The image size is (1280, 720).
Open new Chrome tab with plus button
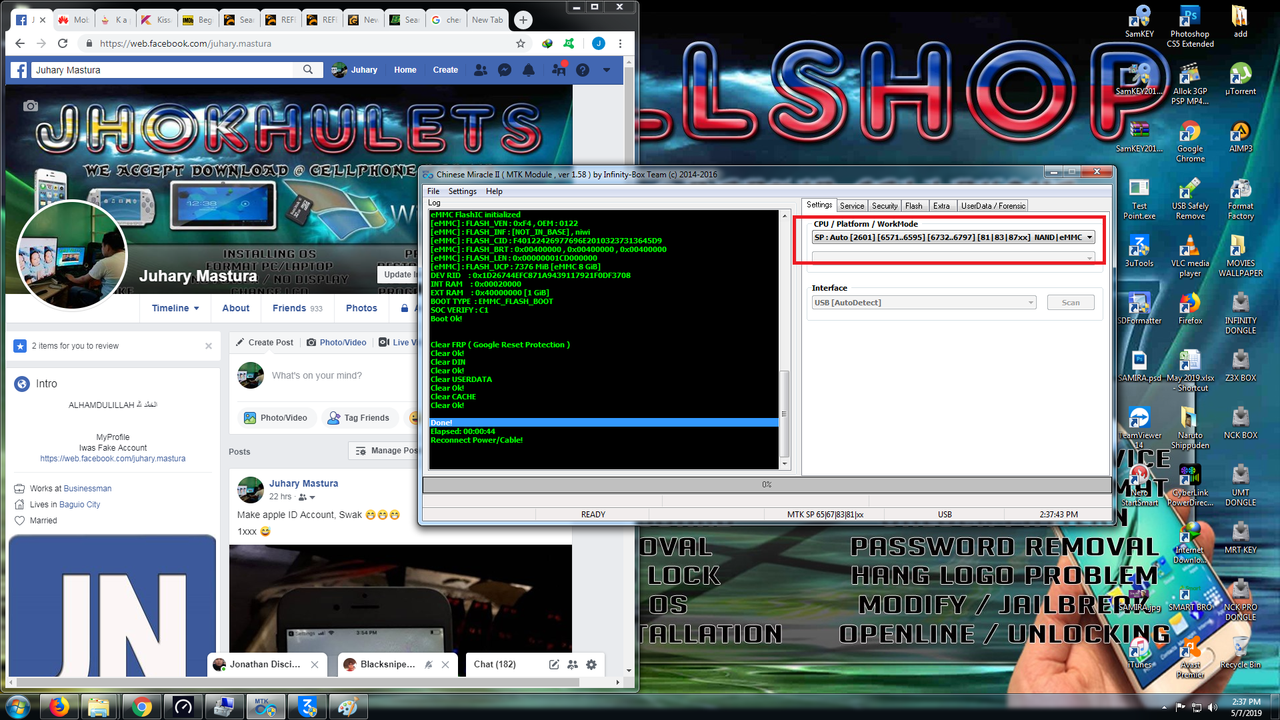coord(523,19)
